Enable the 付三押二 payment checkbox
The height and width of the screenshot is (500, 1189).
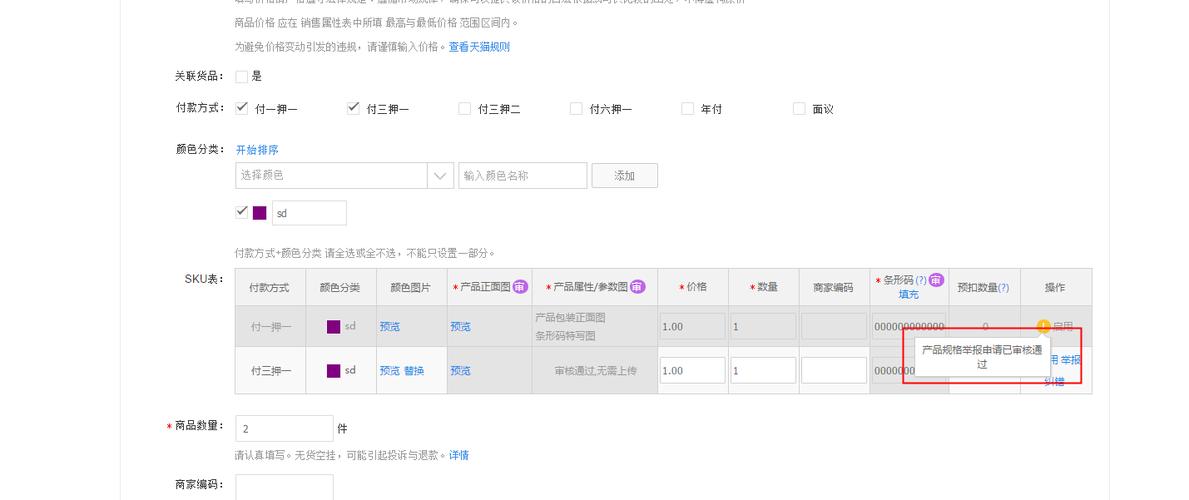coord(464,109)
